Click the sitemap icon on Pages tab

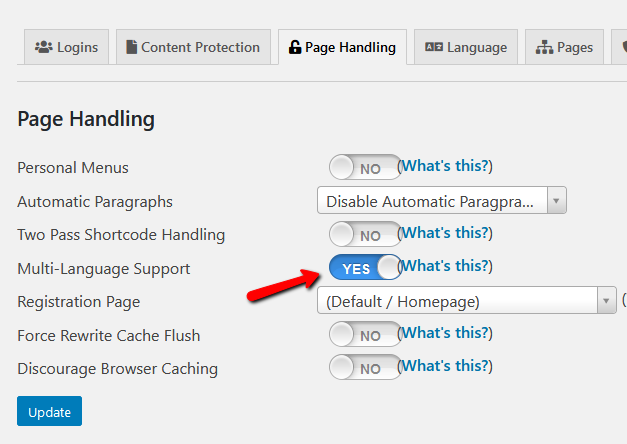(x=544, y=47)
